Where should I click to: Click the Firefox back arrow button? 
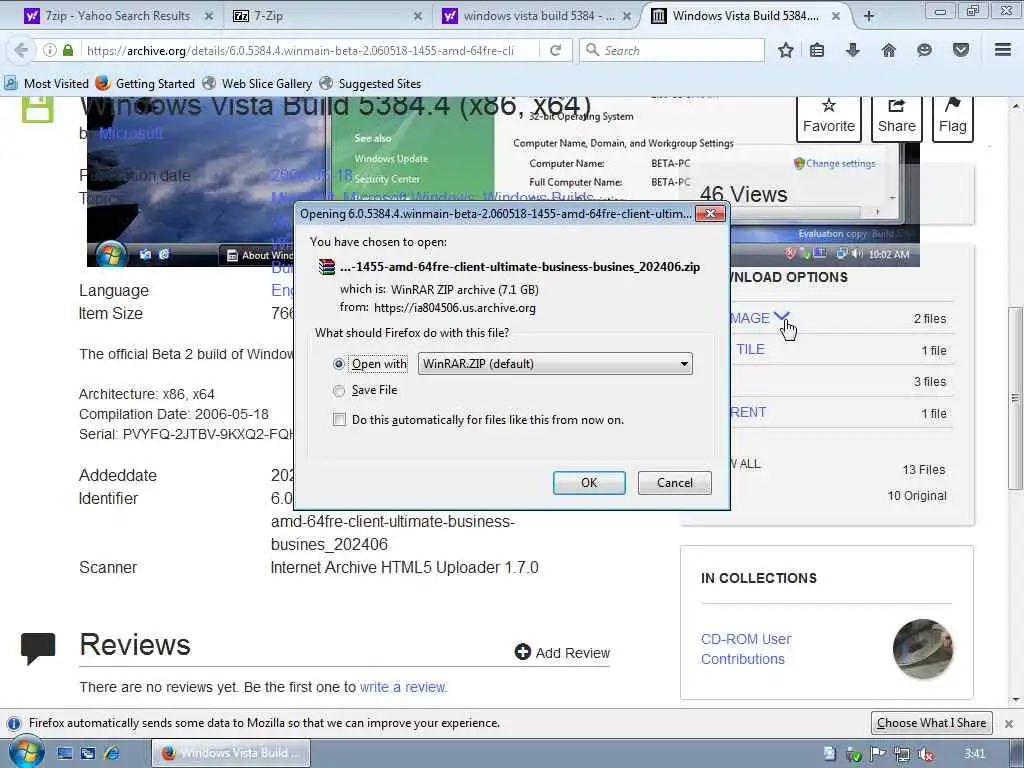(21, 50)
